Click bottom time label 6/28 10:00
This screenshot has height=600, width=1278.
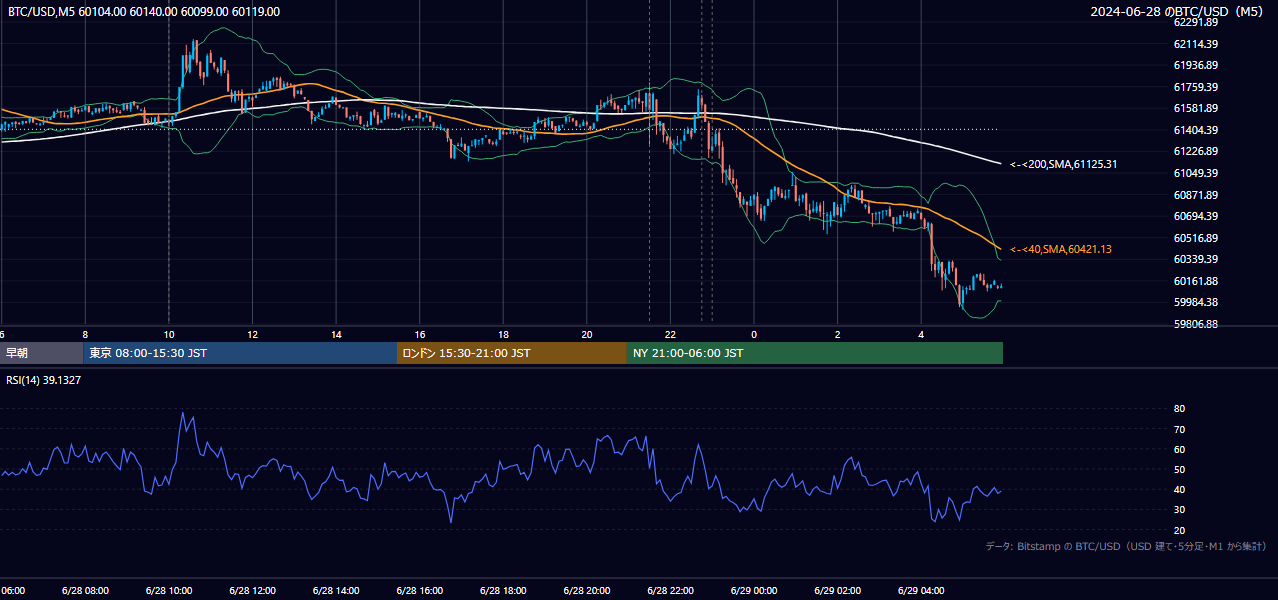coord(168,590)
